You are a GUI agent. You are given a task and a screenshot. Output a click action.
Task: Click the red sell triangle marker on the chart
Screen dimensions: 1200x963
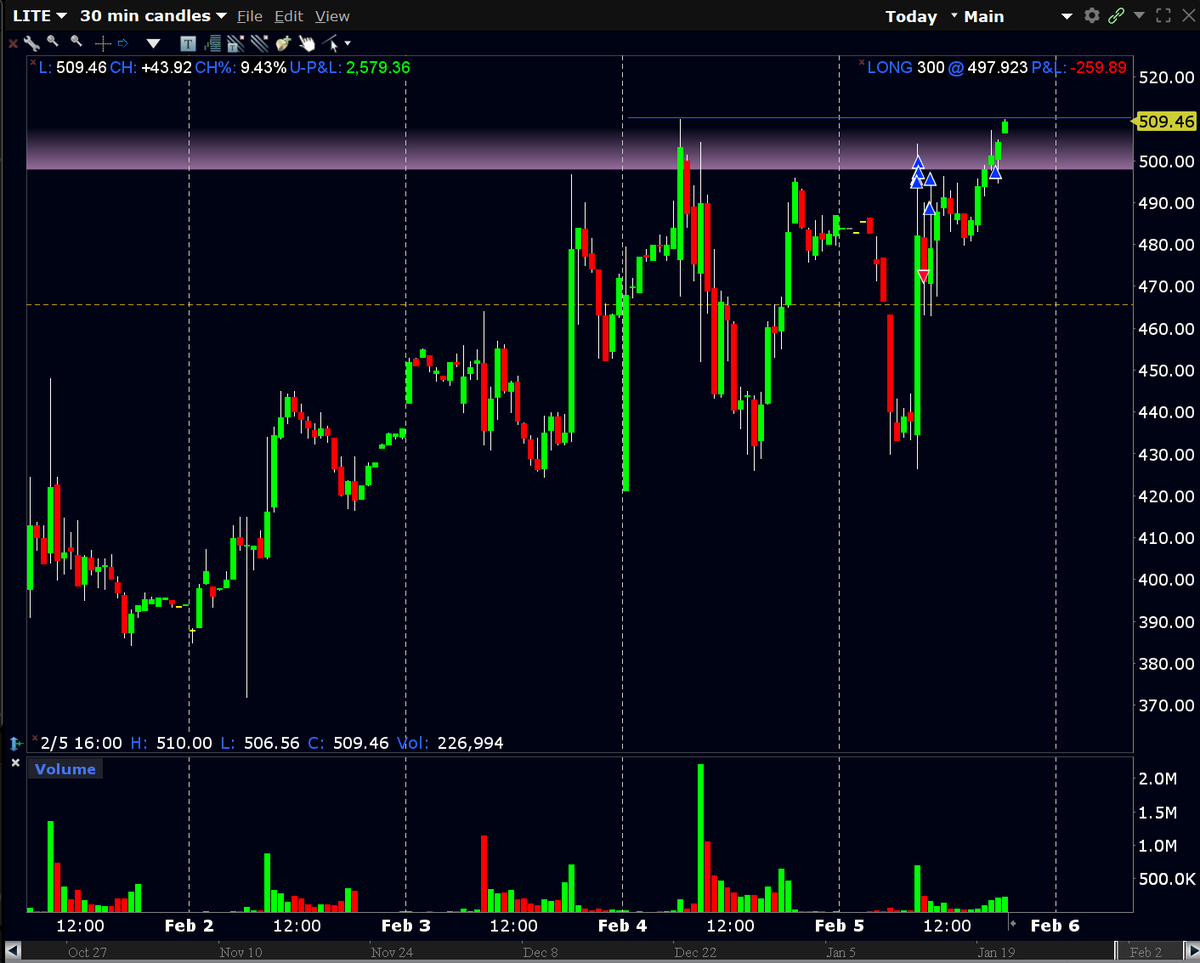[924, 275]
